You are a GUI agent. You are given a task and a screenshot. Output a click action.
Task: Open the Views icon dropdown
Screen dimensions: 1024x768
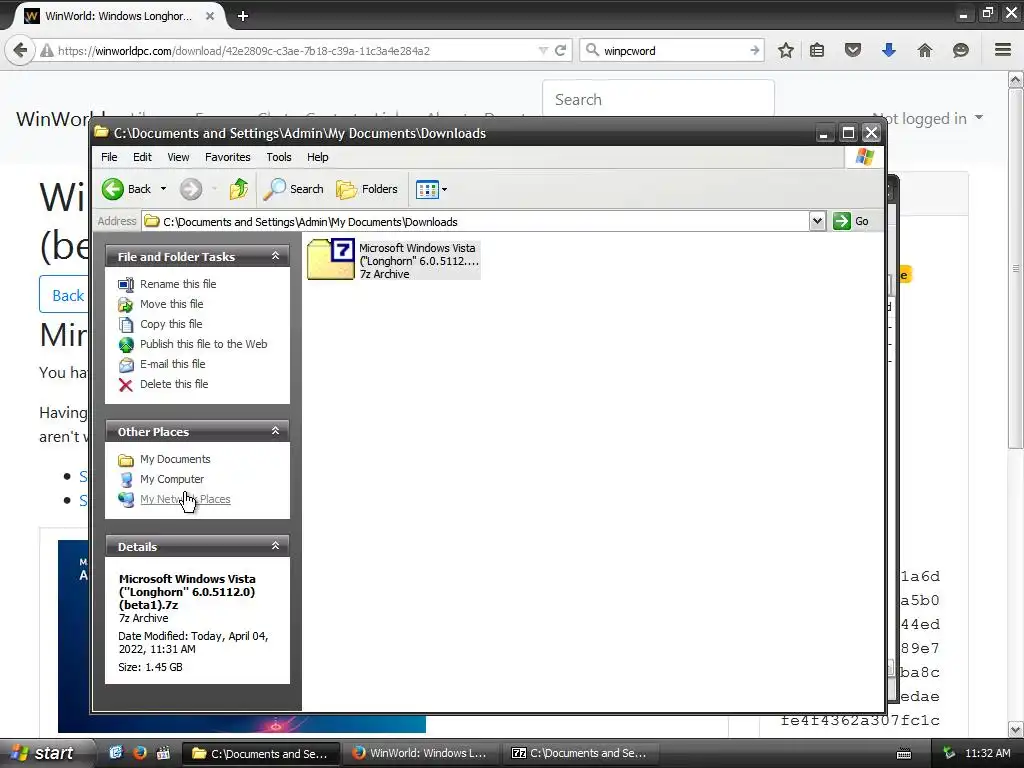pos(432,190)
